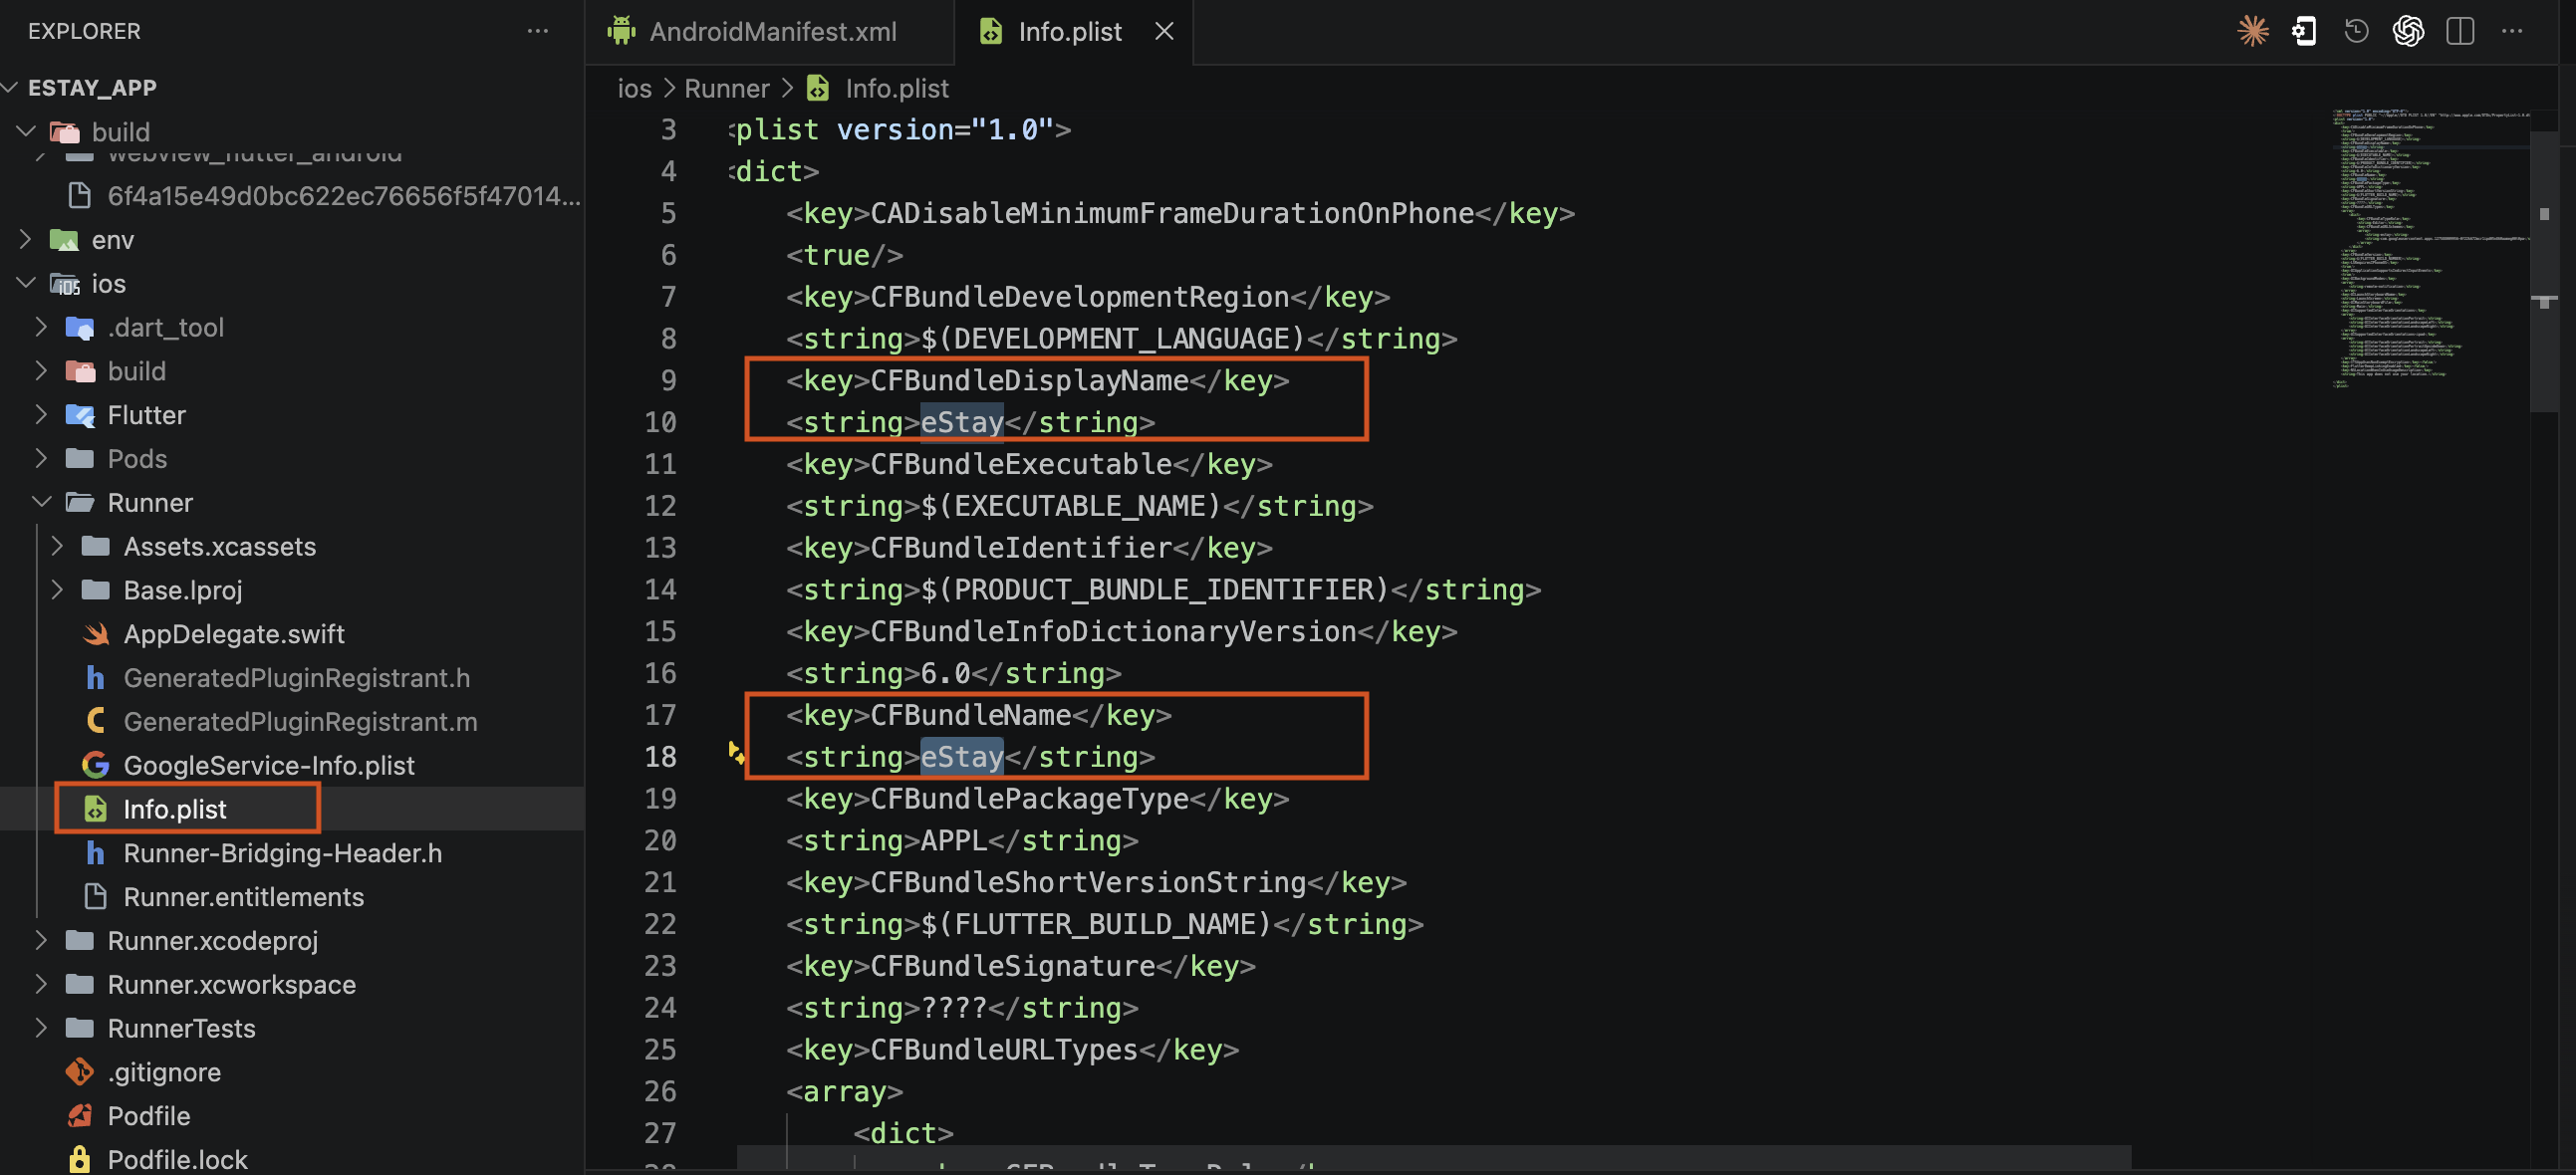Open the 6f4a15e49d0bc622ec... file
The width and height of the screenshot is (2576, 1175).
pos(343,195)
